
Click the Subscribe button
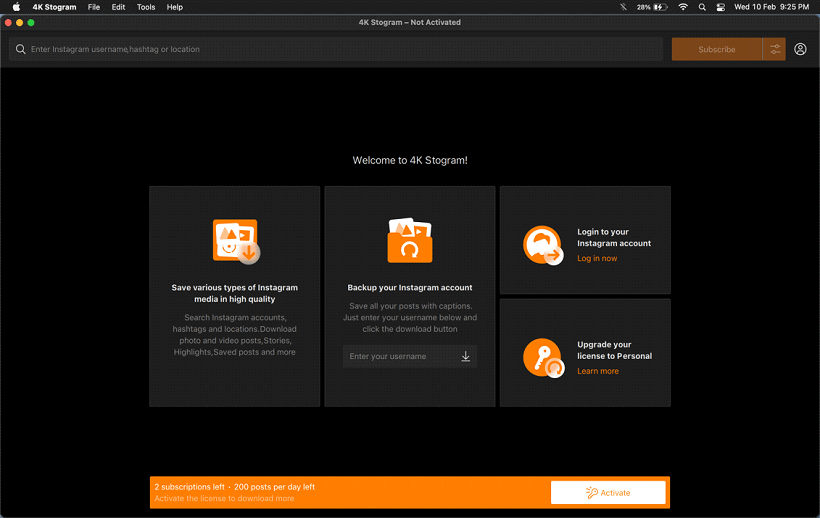point(716,49)
